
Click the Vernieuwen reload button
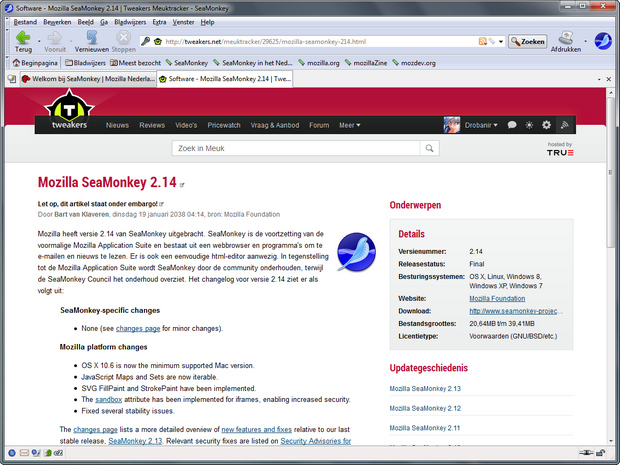92,42
